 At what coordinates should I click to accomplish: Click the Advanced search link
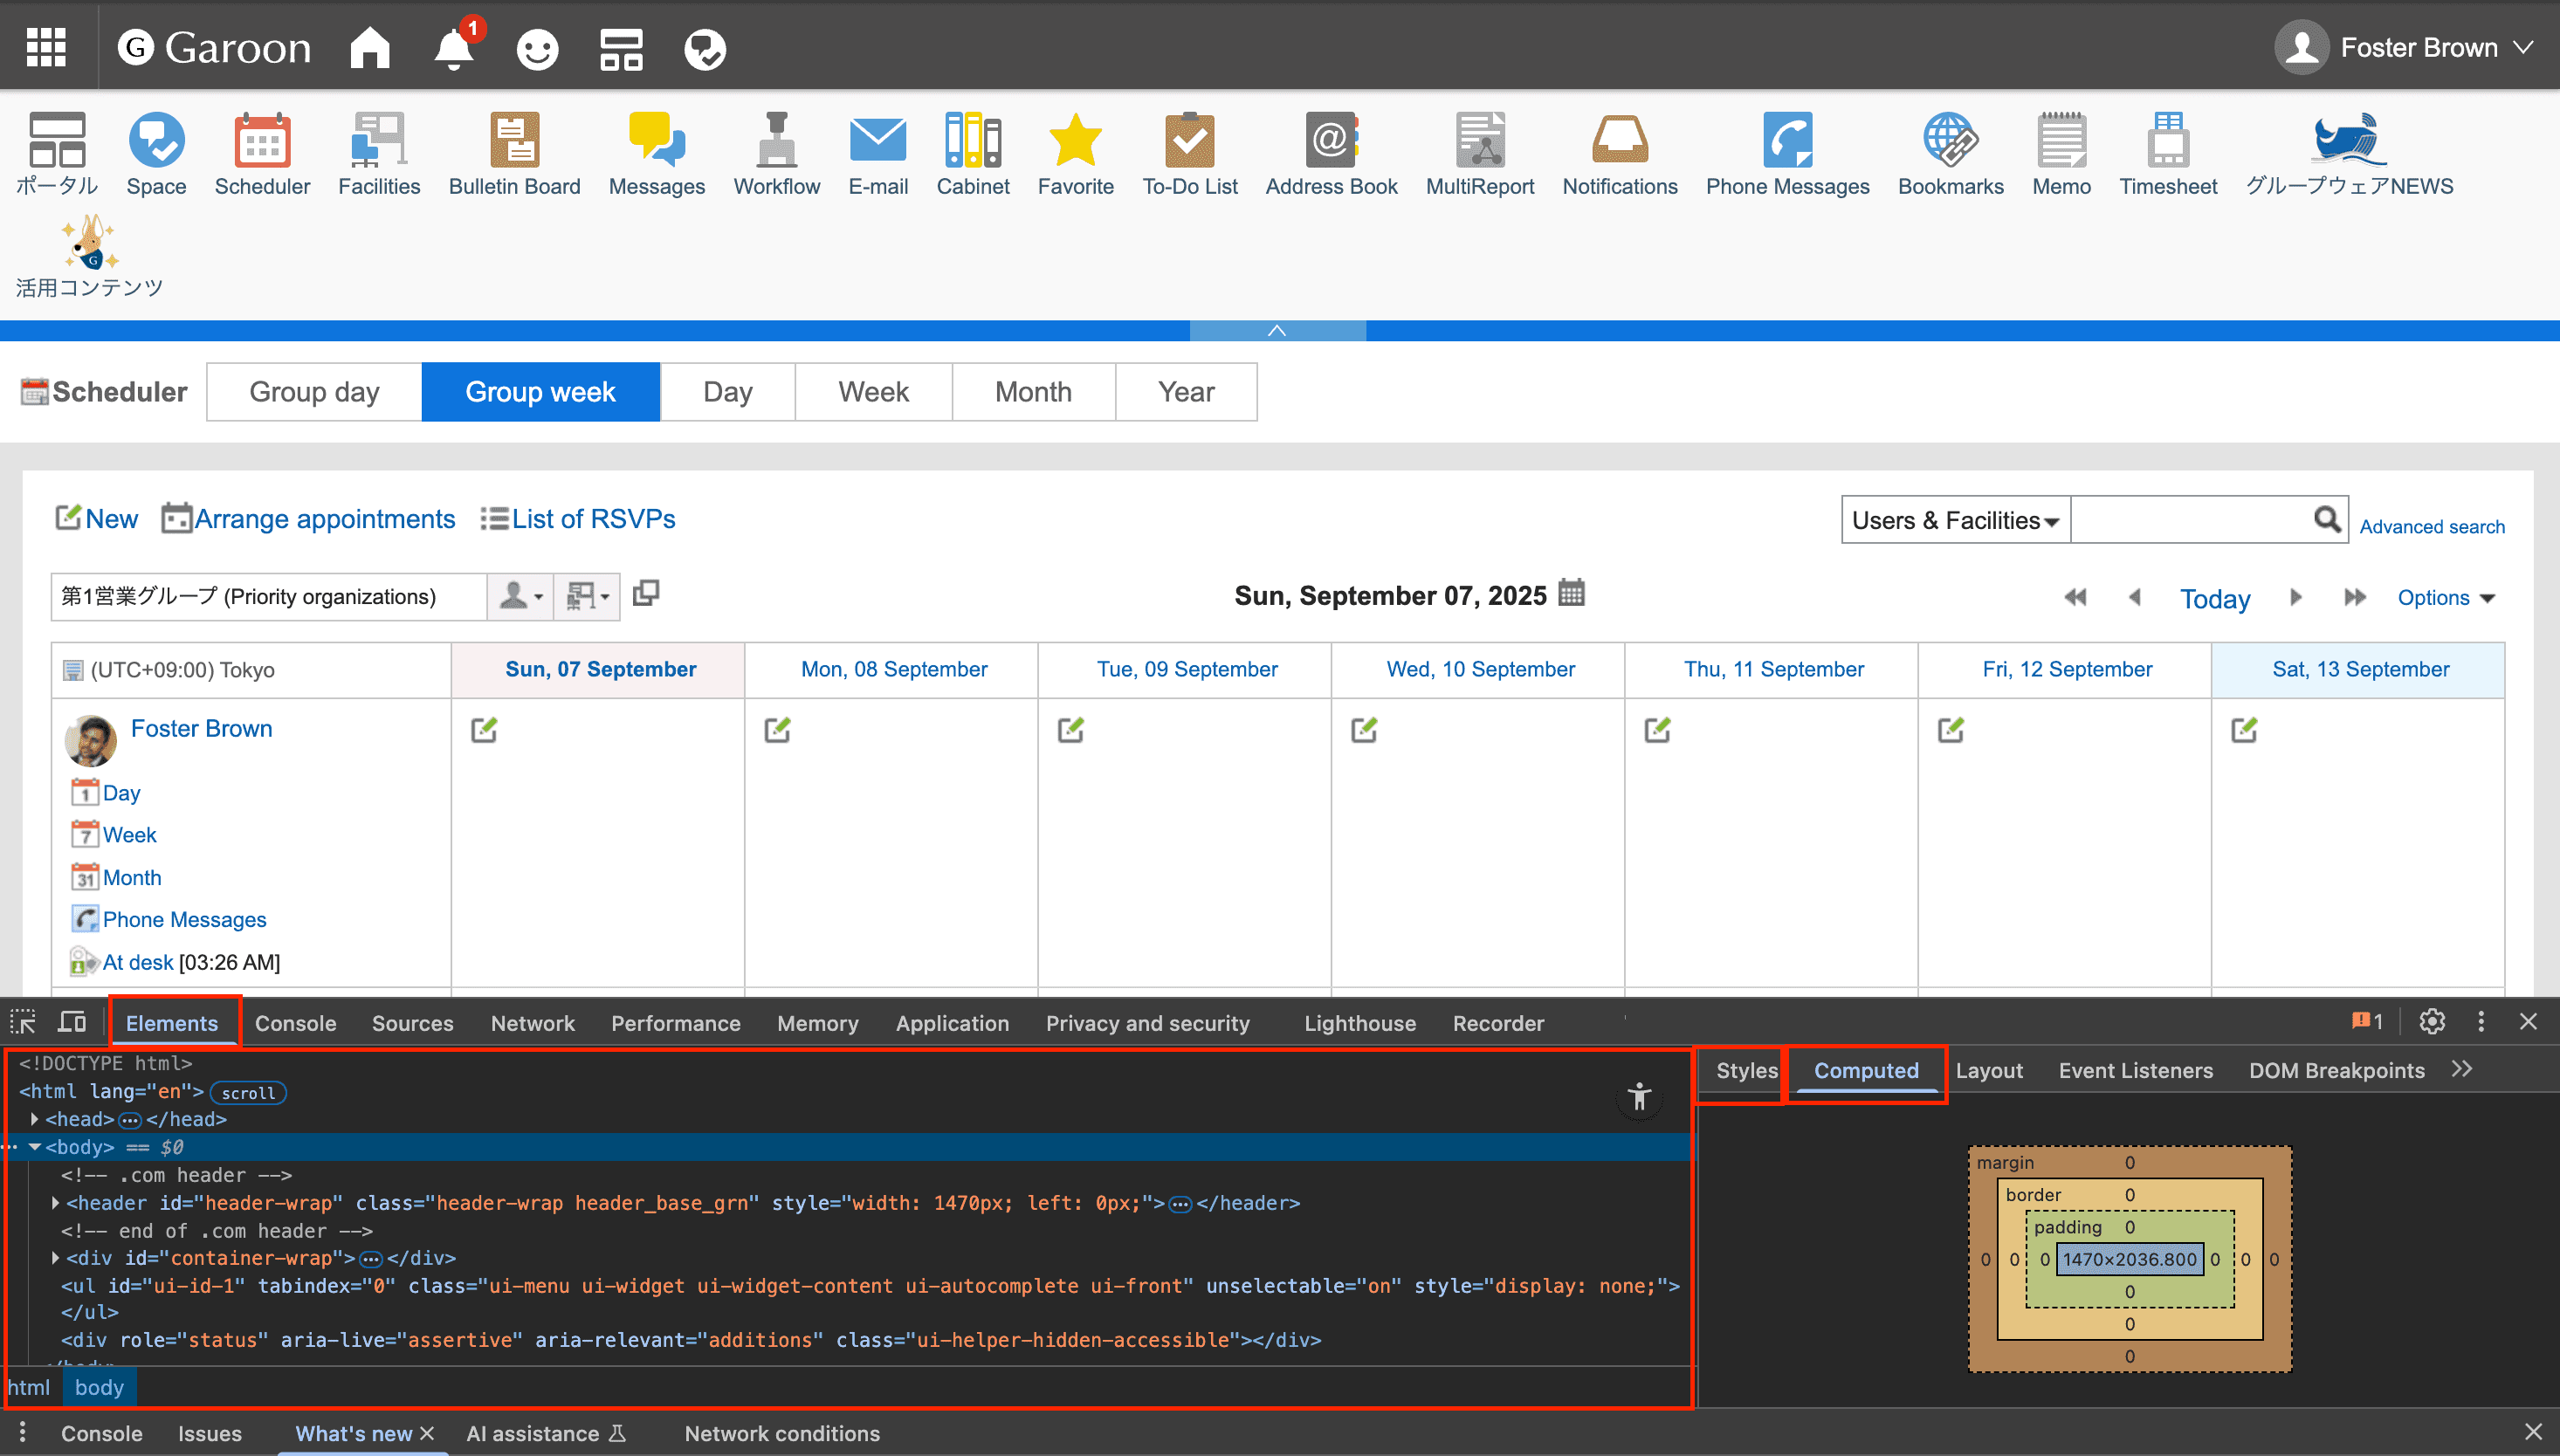point(2432,526)
